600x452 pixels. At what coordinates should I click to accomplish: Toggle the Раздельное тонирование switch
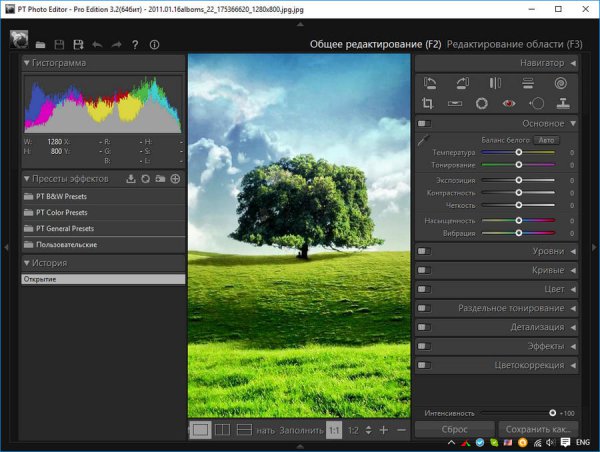(424, 308)
